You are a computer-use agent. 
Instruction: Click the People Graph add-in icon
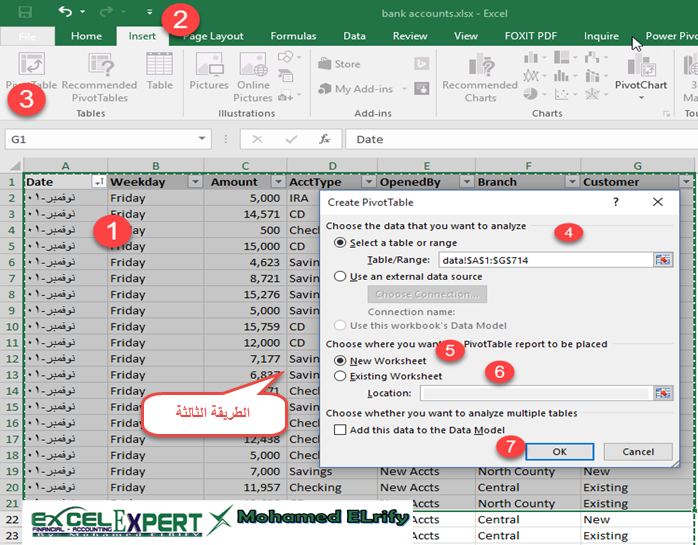pos(421,89)
